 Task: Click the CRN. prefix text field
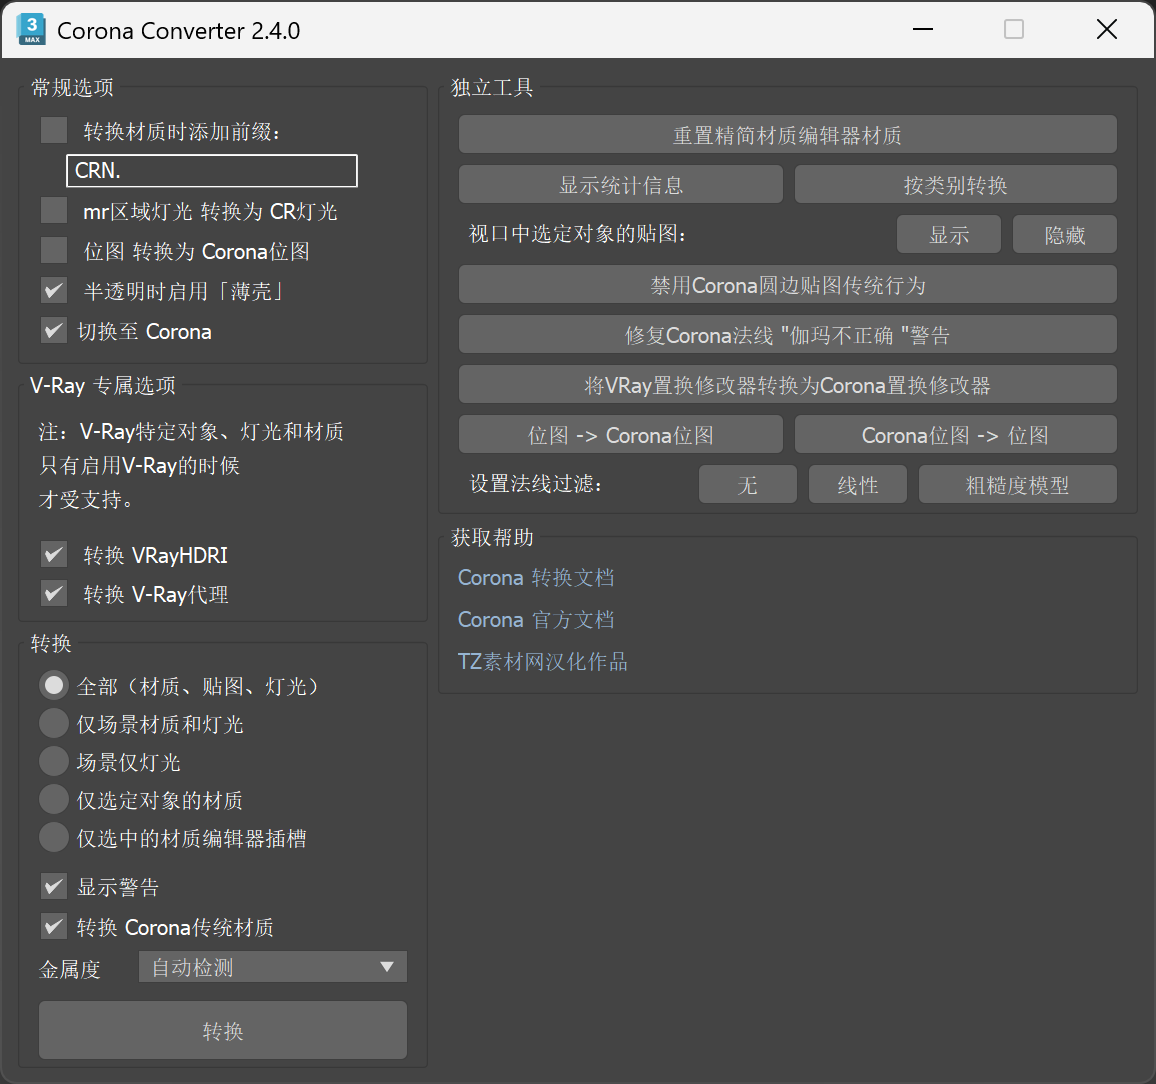212,170
